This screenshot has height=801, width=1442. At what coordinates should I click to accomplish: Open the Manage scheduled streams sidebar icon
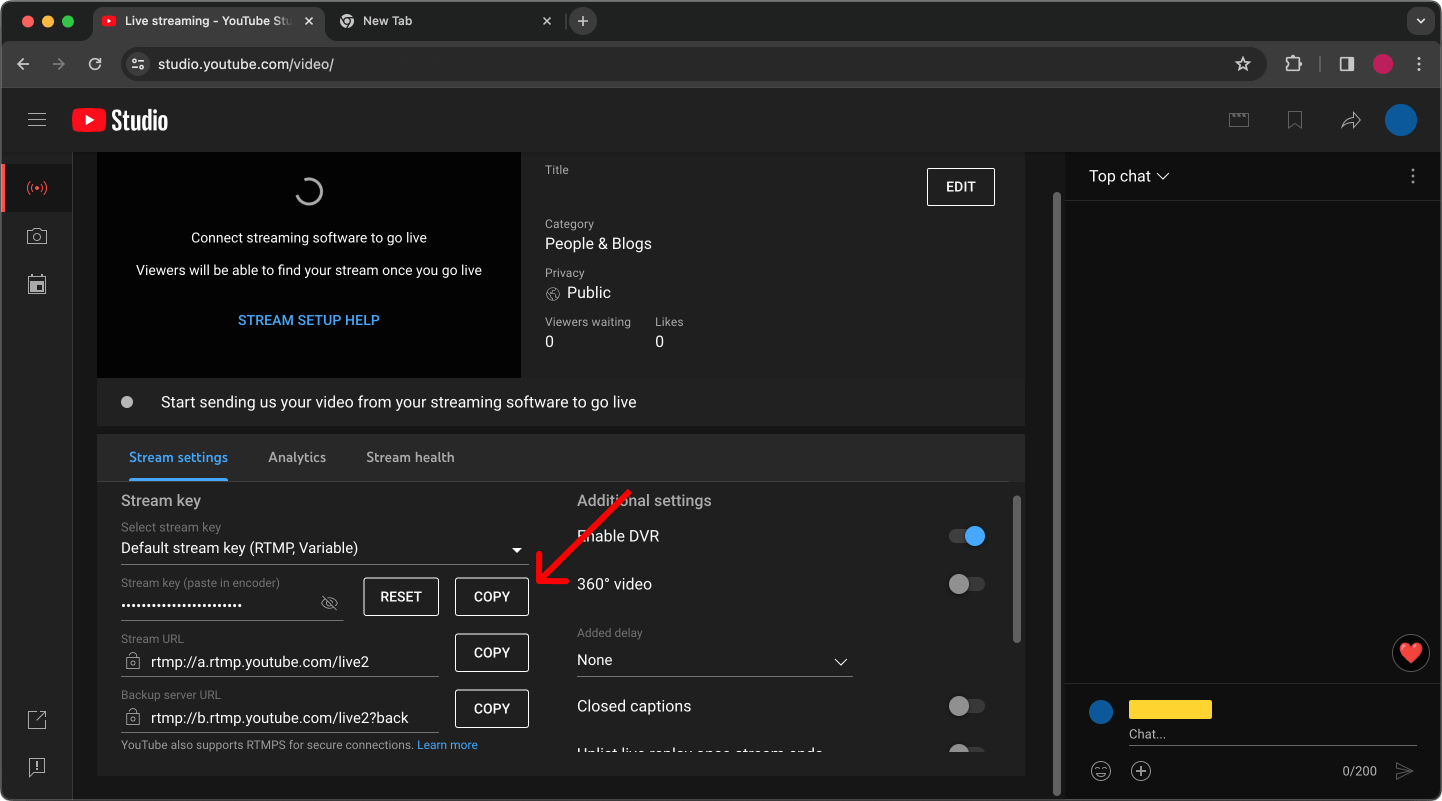pos(37,284)
